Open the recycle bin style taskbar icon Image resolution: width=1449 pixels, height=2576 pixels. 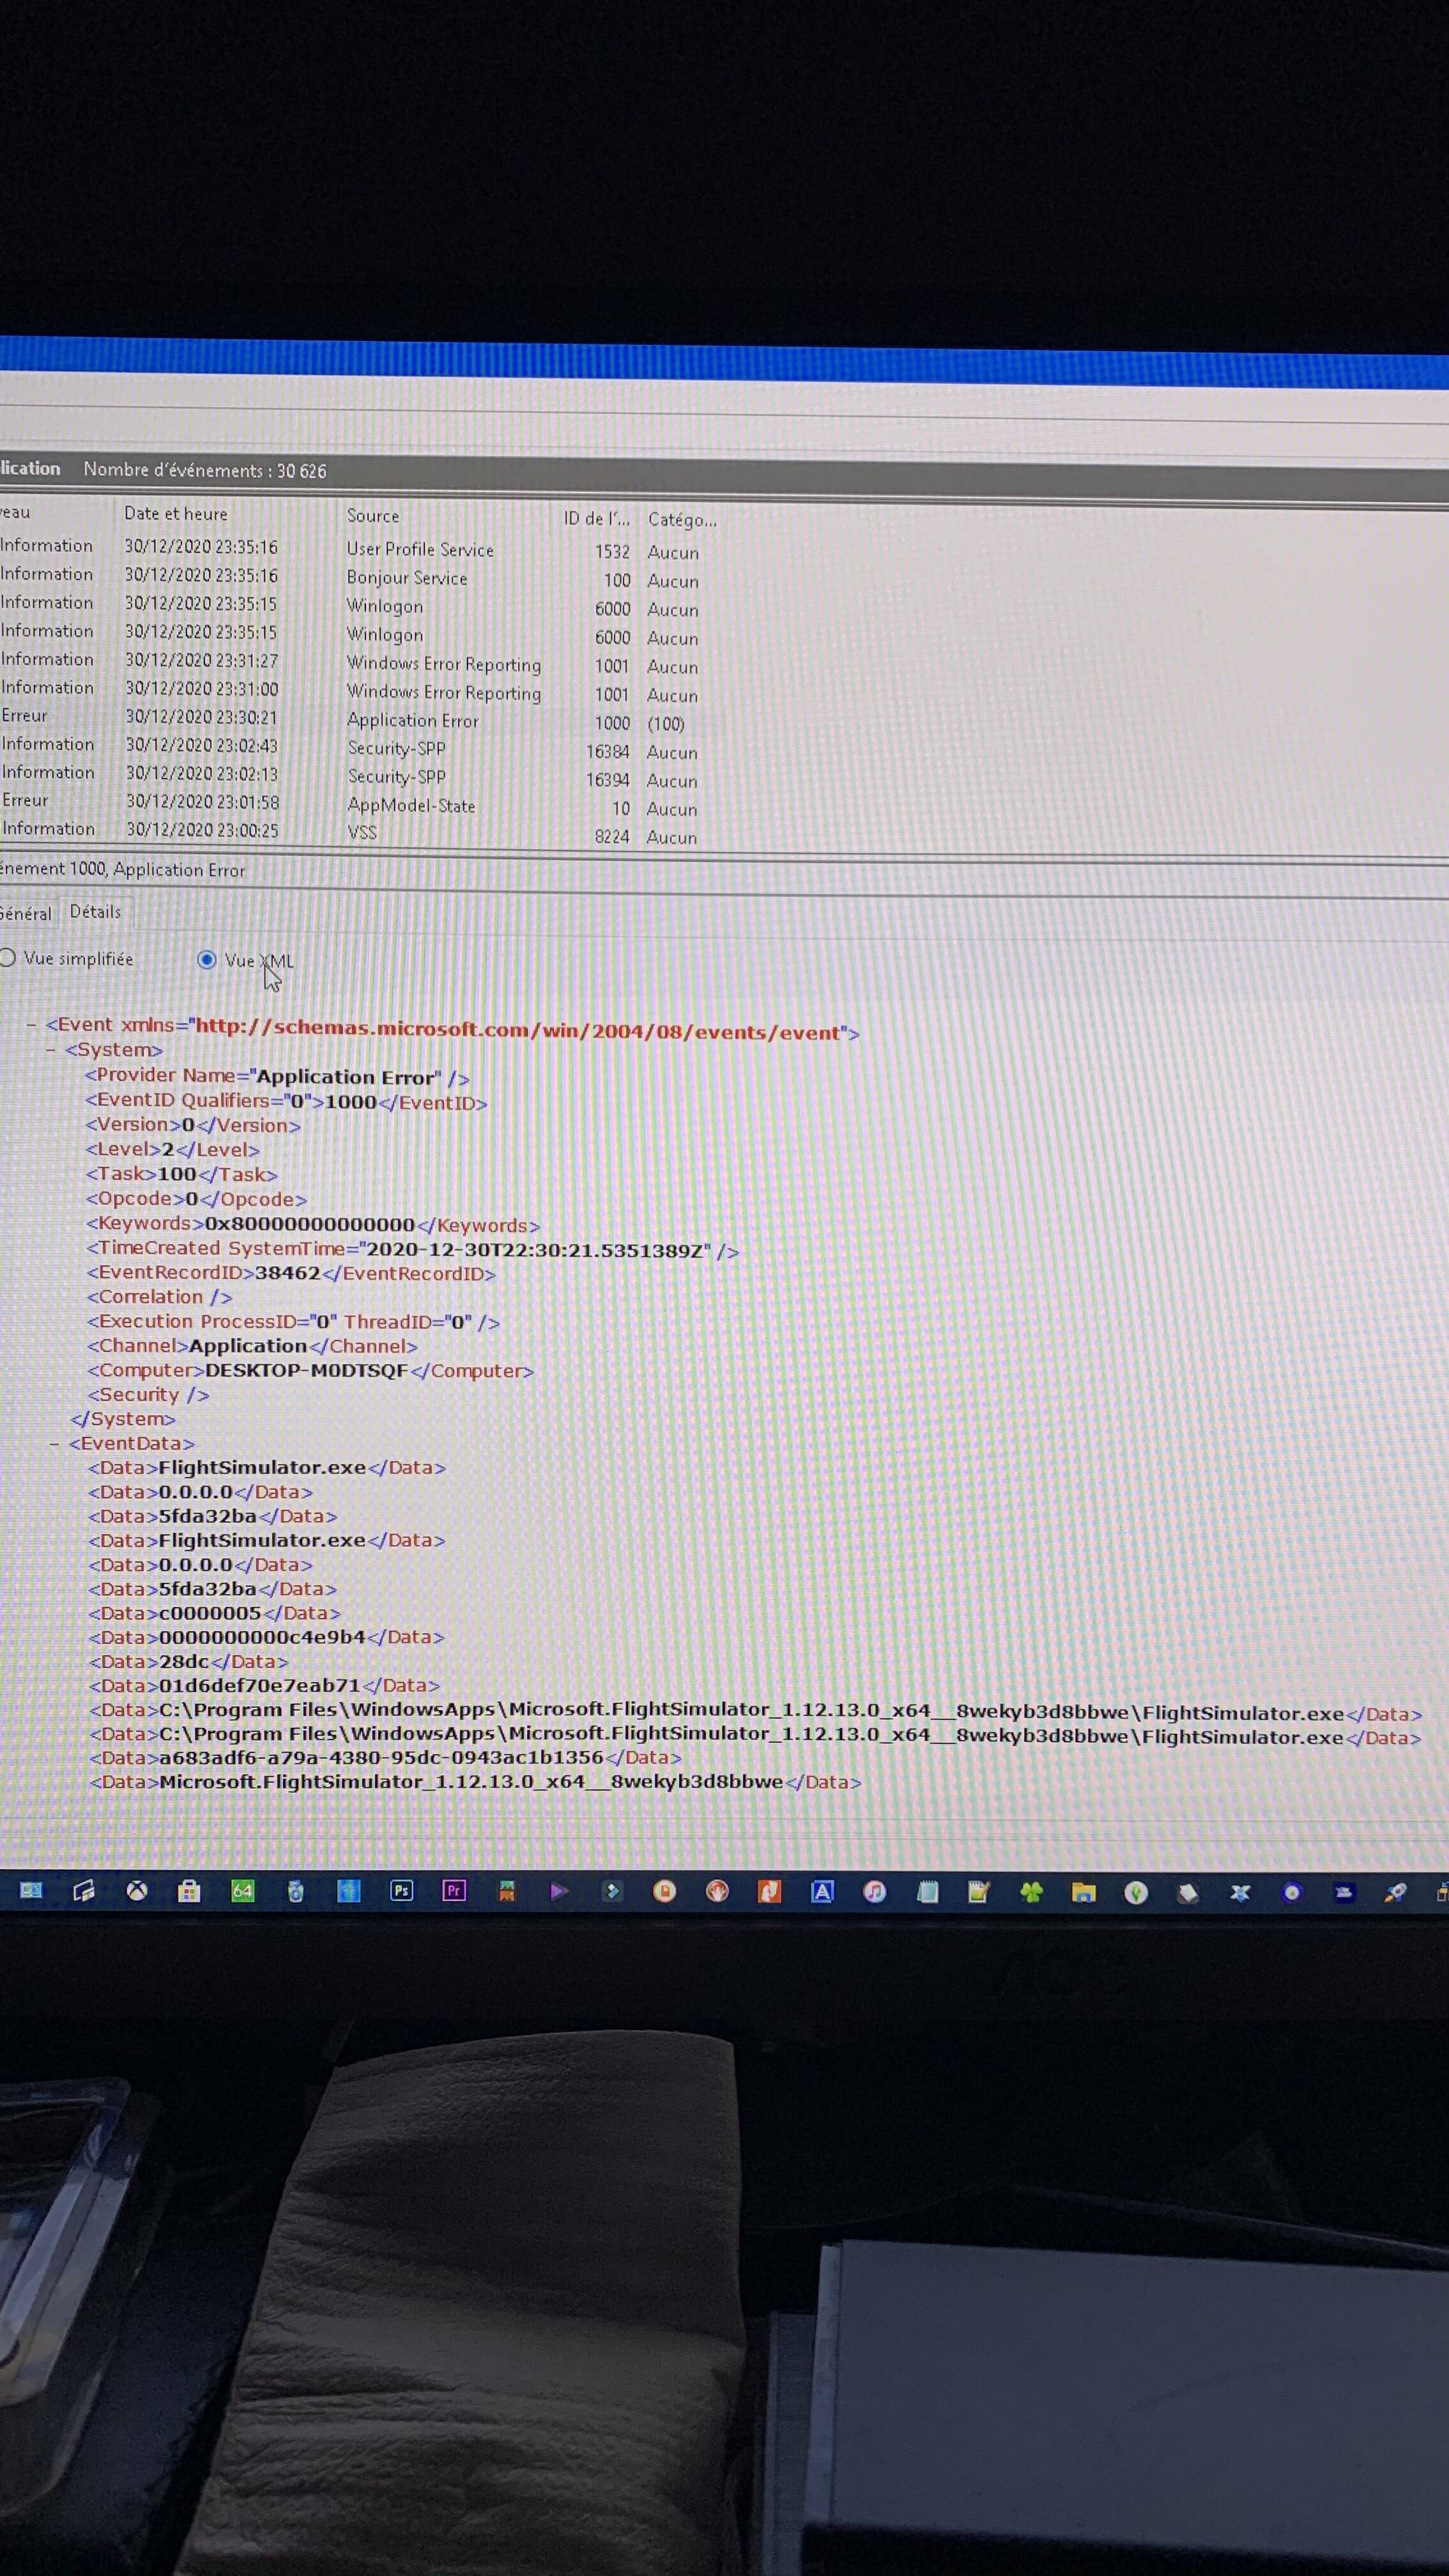pos(295,1891)
